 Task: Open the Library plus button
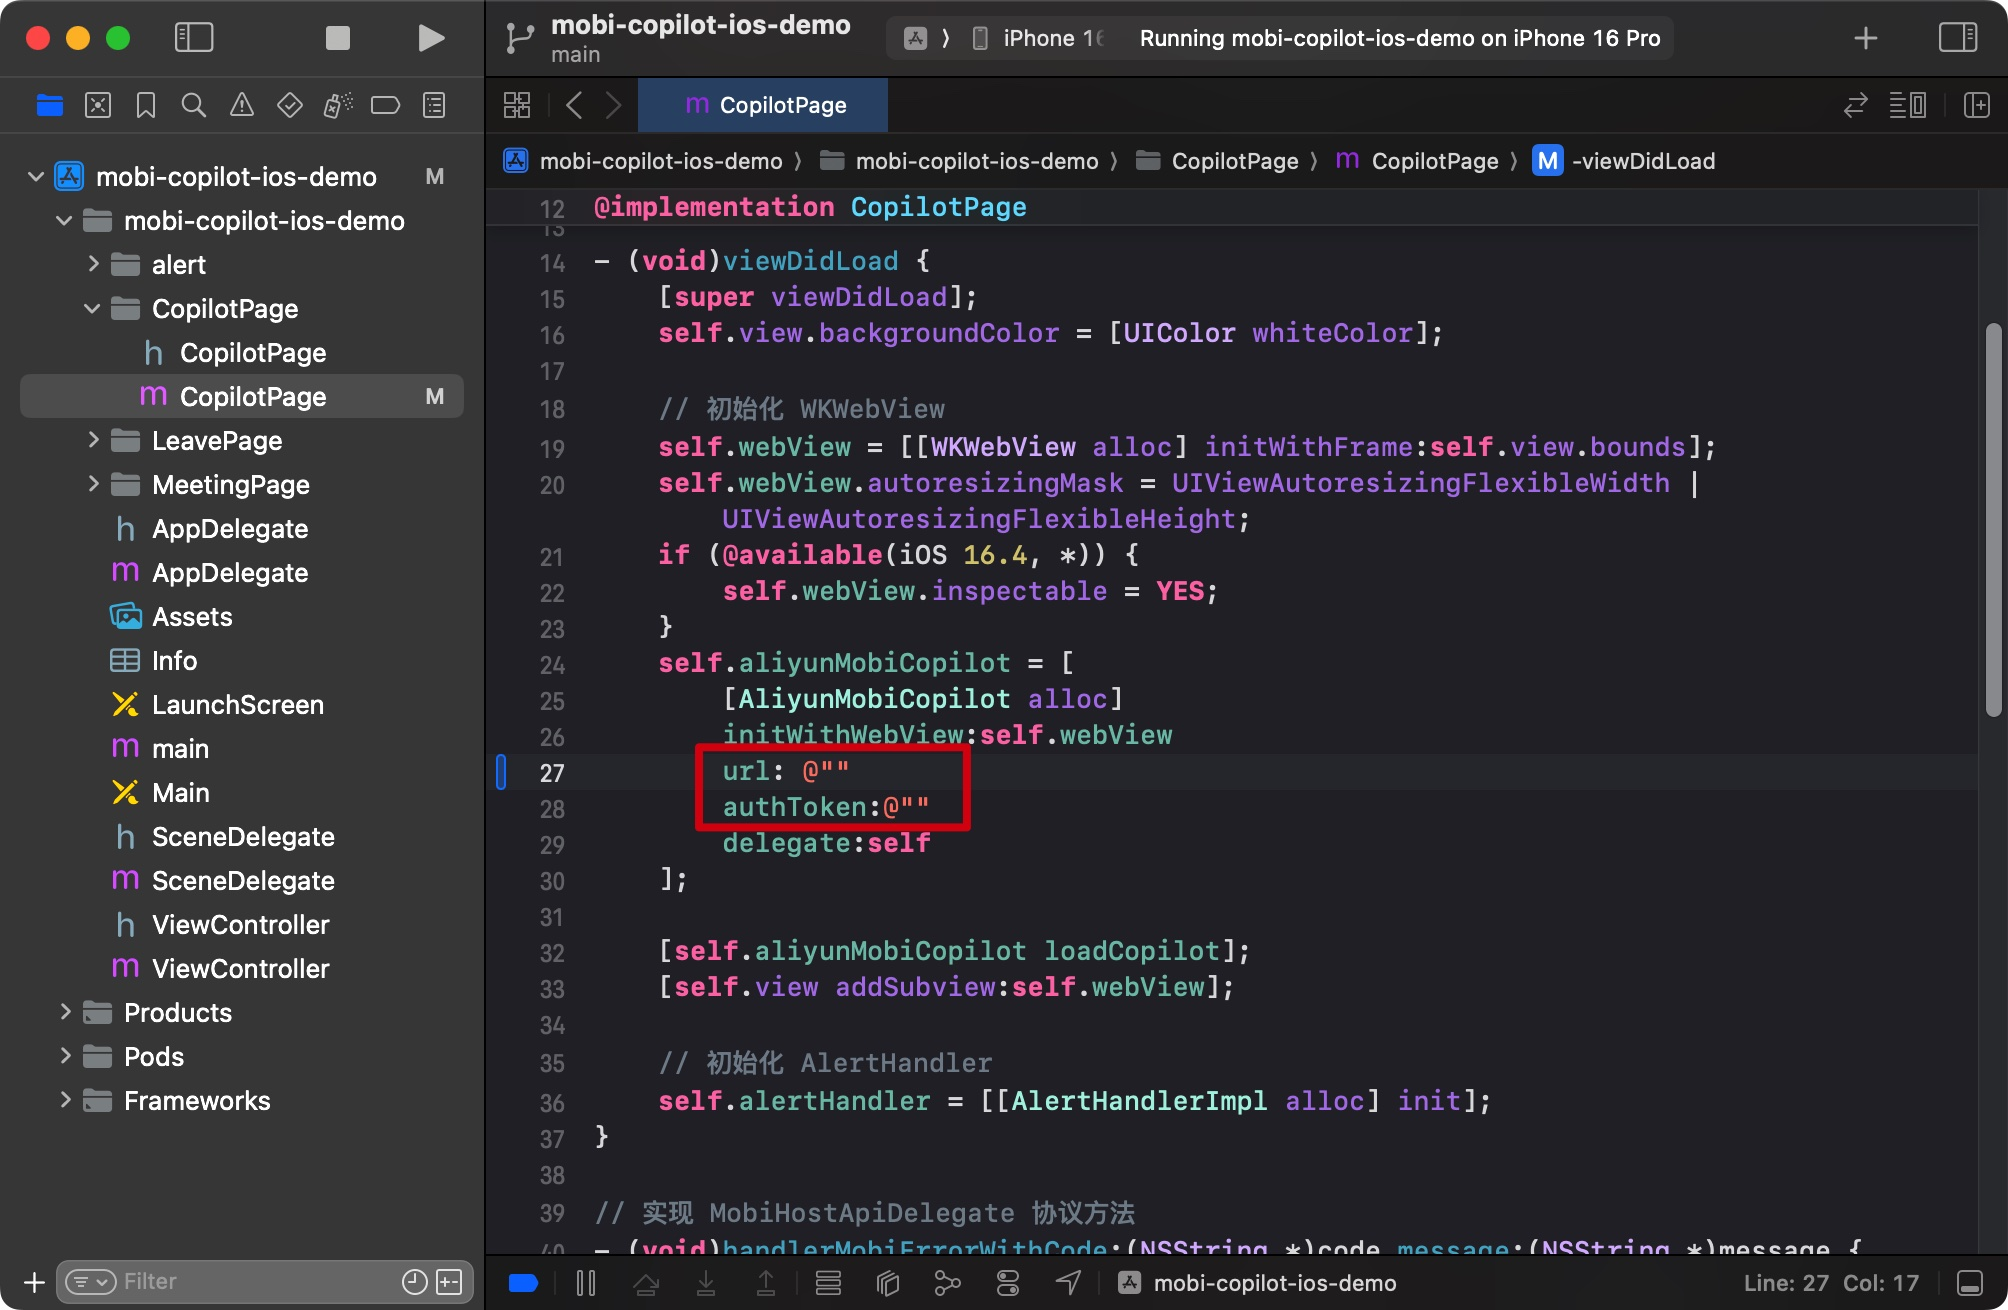1866,38
